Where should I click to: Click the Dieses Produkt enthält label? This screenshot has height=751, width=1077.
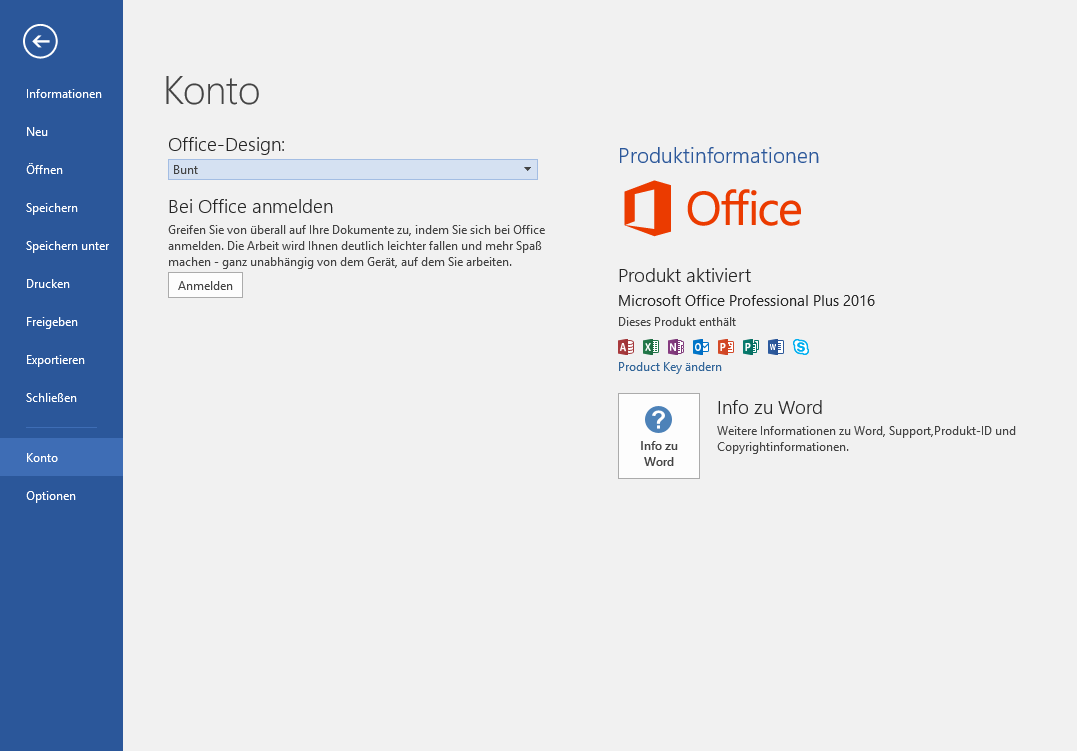[677, 322]
